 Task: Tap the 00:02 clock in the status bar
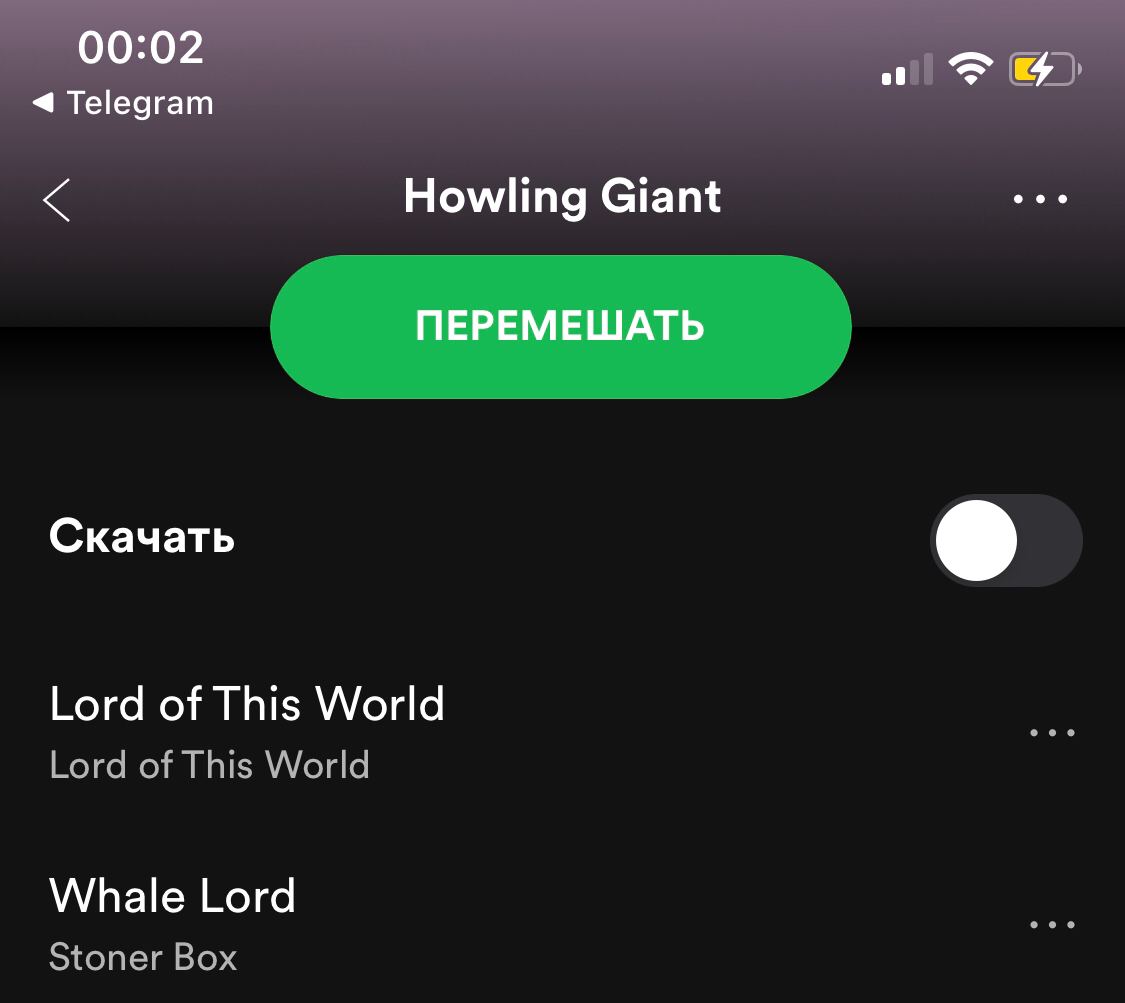141,48
